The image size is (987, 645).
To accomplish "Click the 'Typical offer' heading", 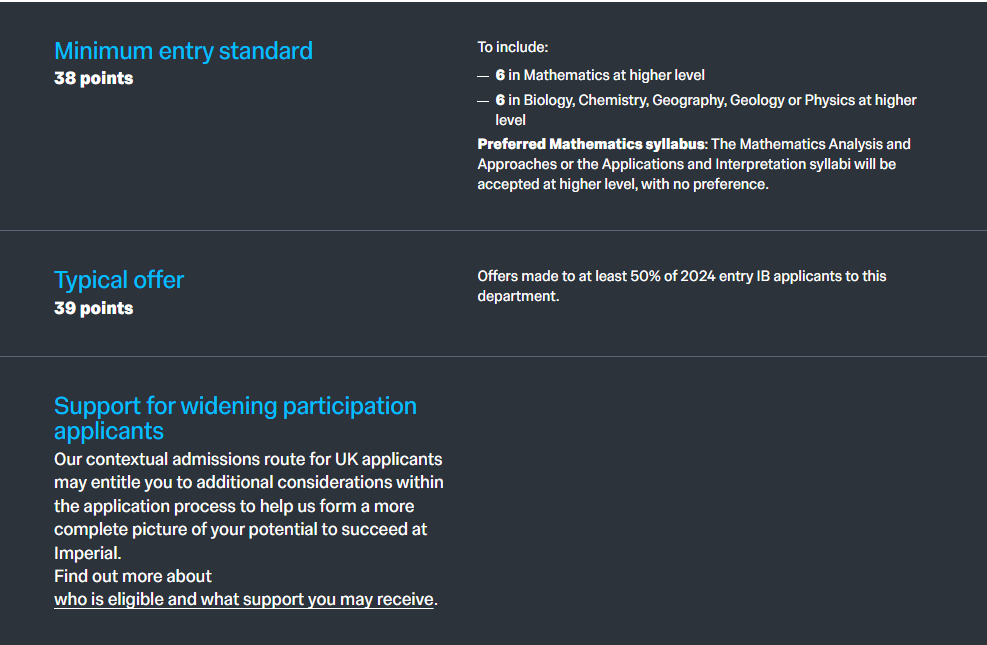I will click(x=119, y=280).
